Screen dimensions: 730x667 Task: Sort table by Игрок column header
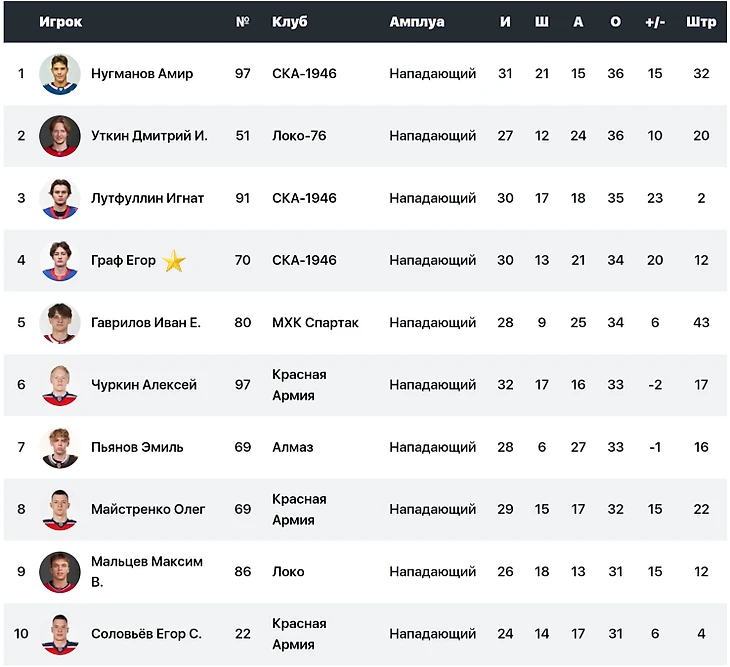click(61, 22)
